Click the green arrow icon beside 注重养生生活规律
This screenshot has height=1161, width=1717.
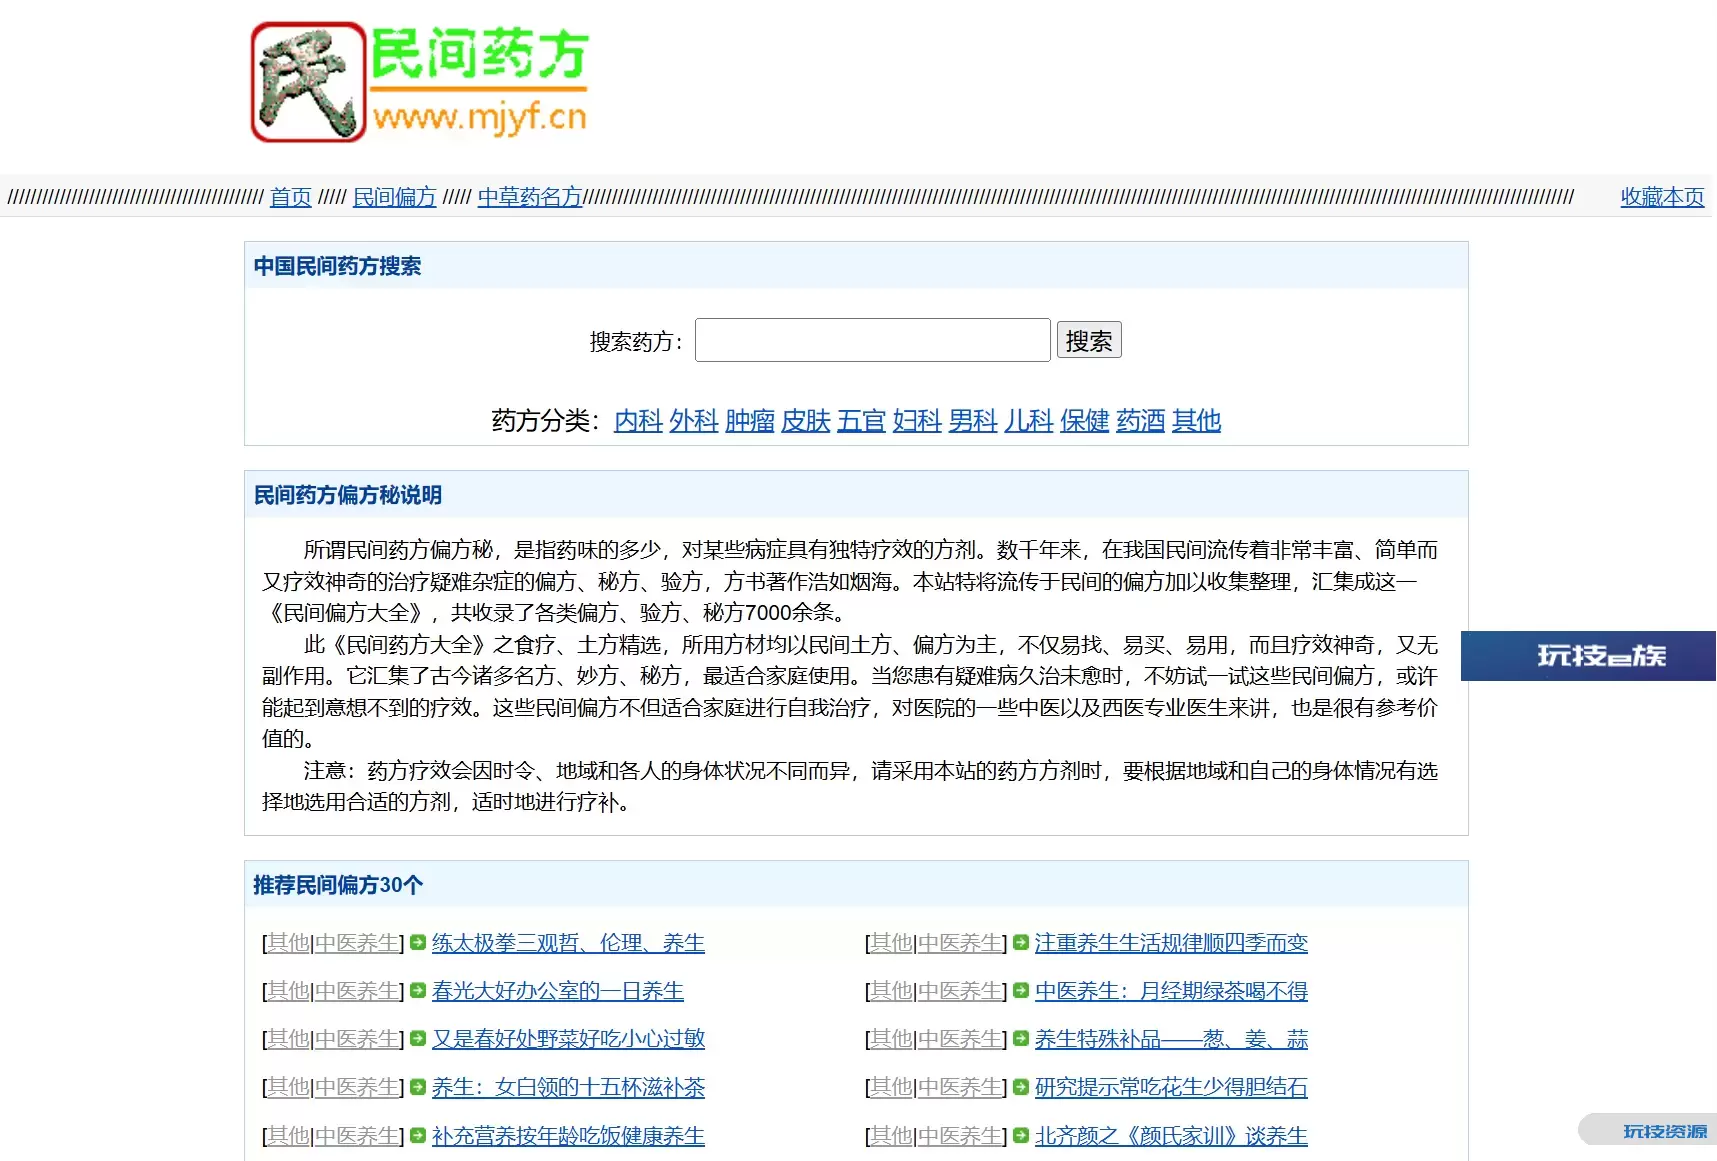pyautogui.click(x=1021, y=942)
